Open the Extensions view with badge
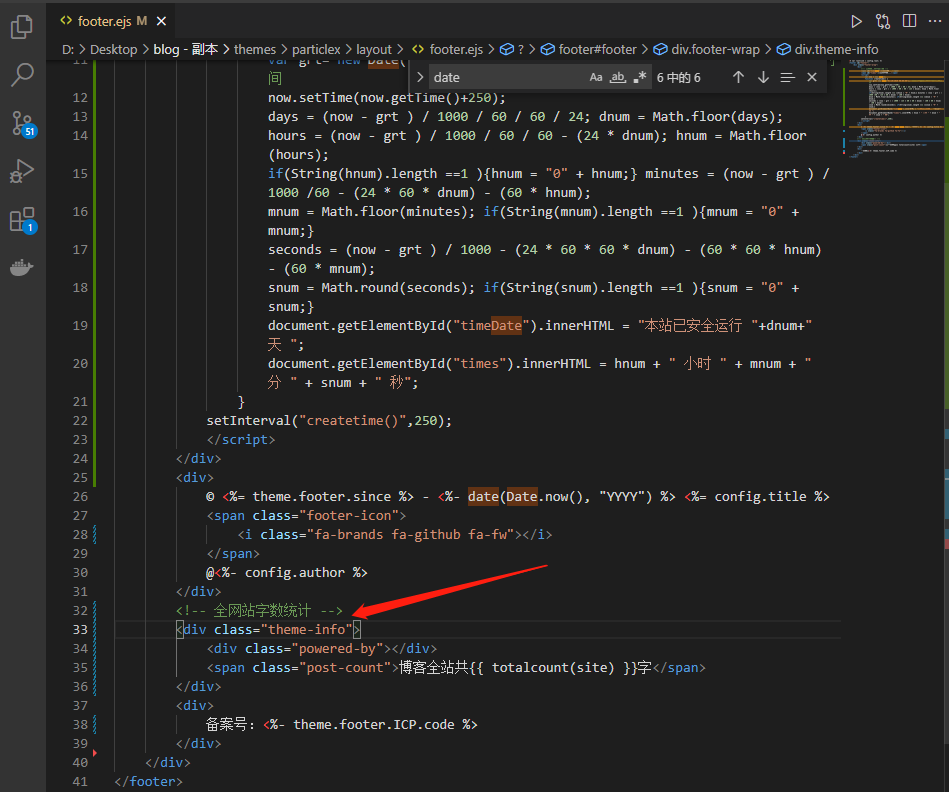 [x=23, y=220]
